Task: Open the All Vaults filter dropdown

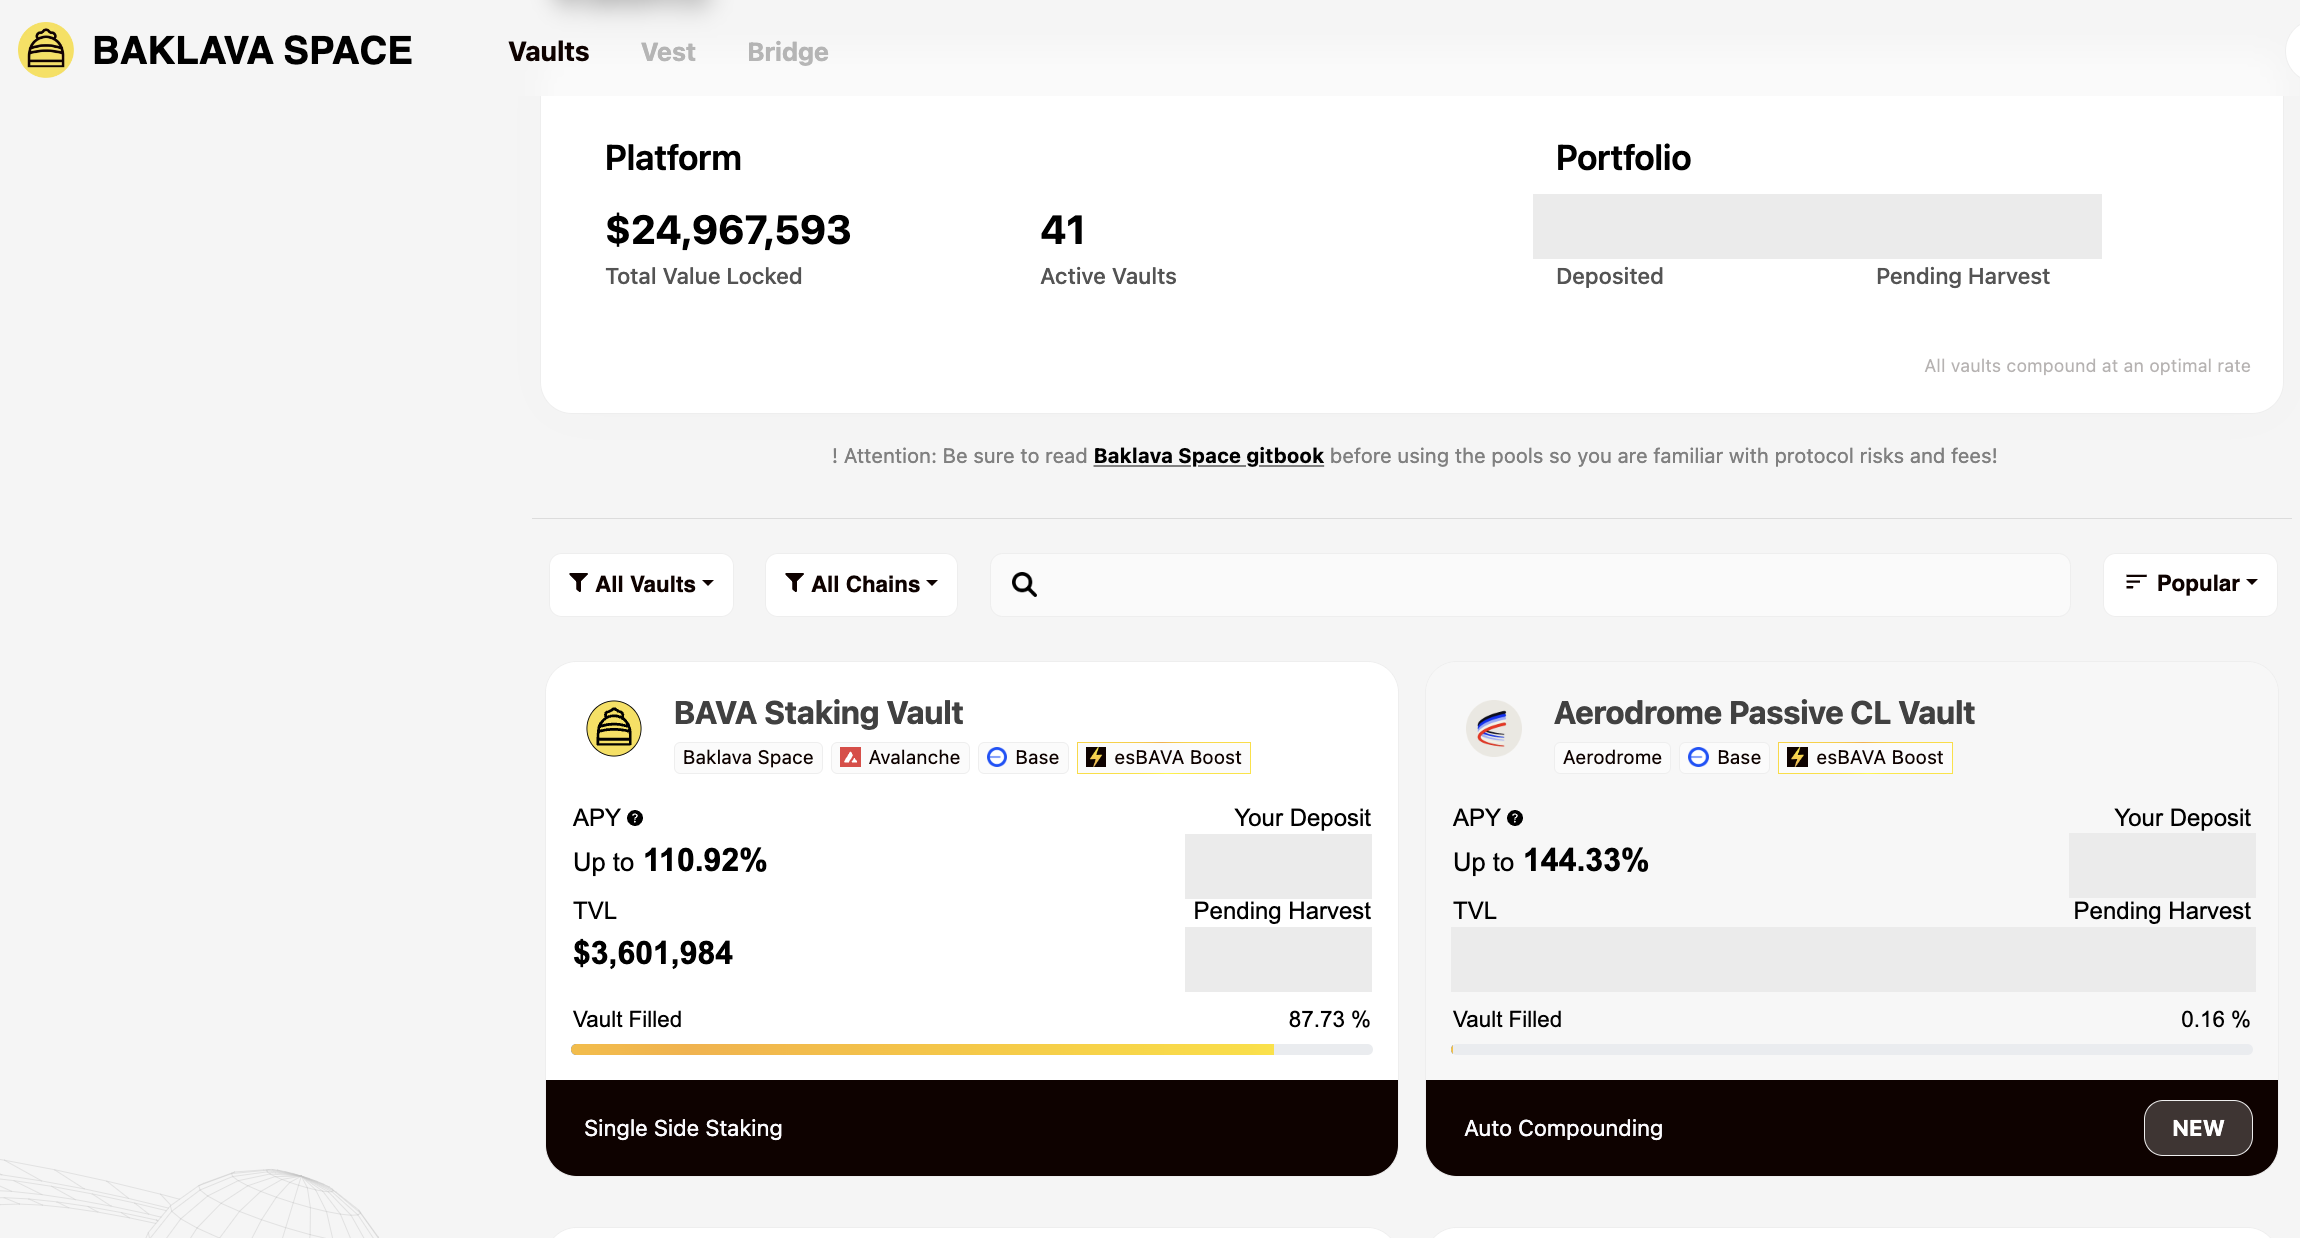Action: (641, 584)
